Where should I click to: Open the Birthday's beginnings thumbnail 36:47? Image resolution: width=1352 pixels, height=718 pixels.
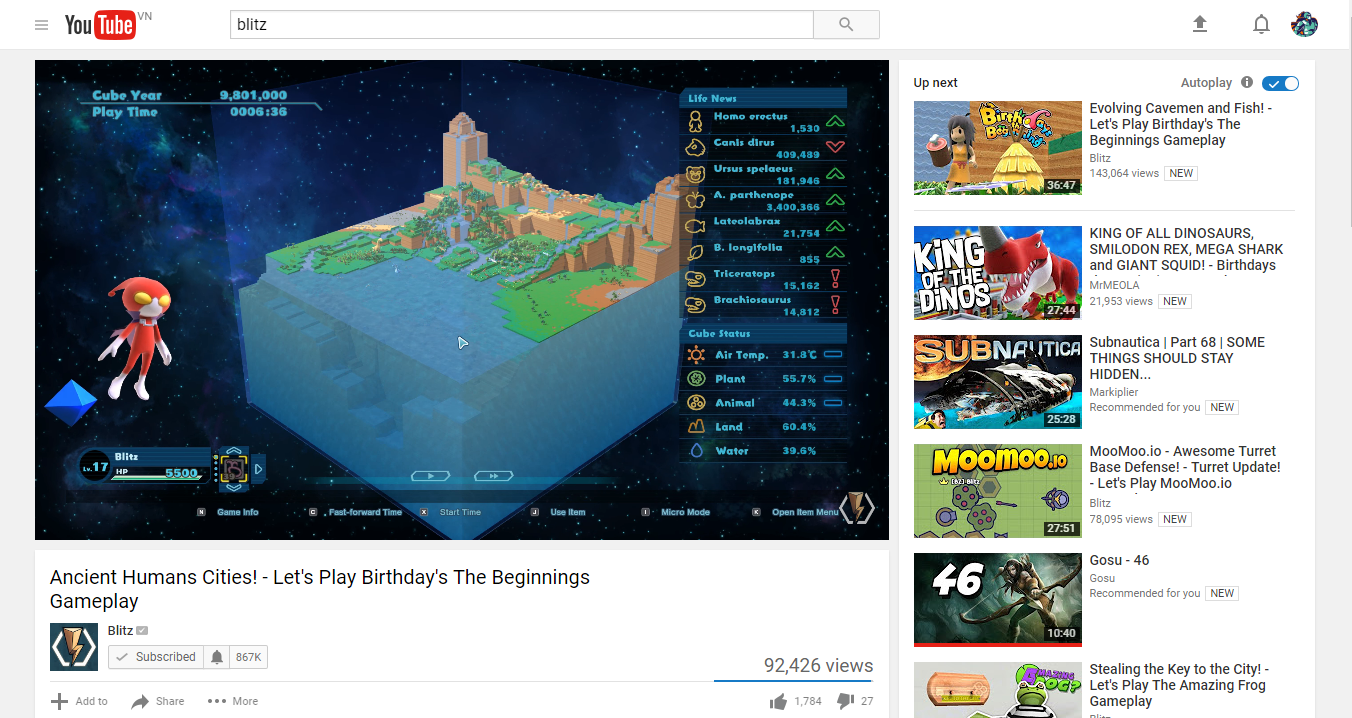click(998, 147)
